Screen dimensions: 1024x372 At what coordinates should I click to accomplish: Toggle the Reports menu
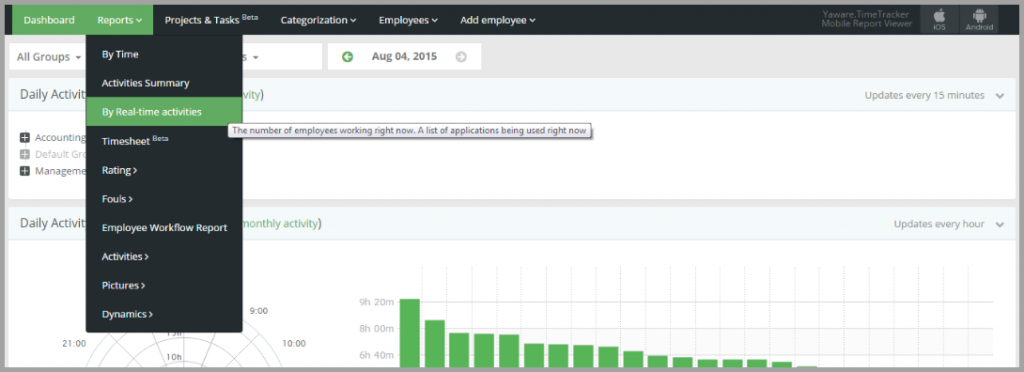point(120,20)
